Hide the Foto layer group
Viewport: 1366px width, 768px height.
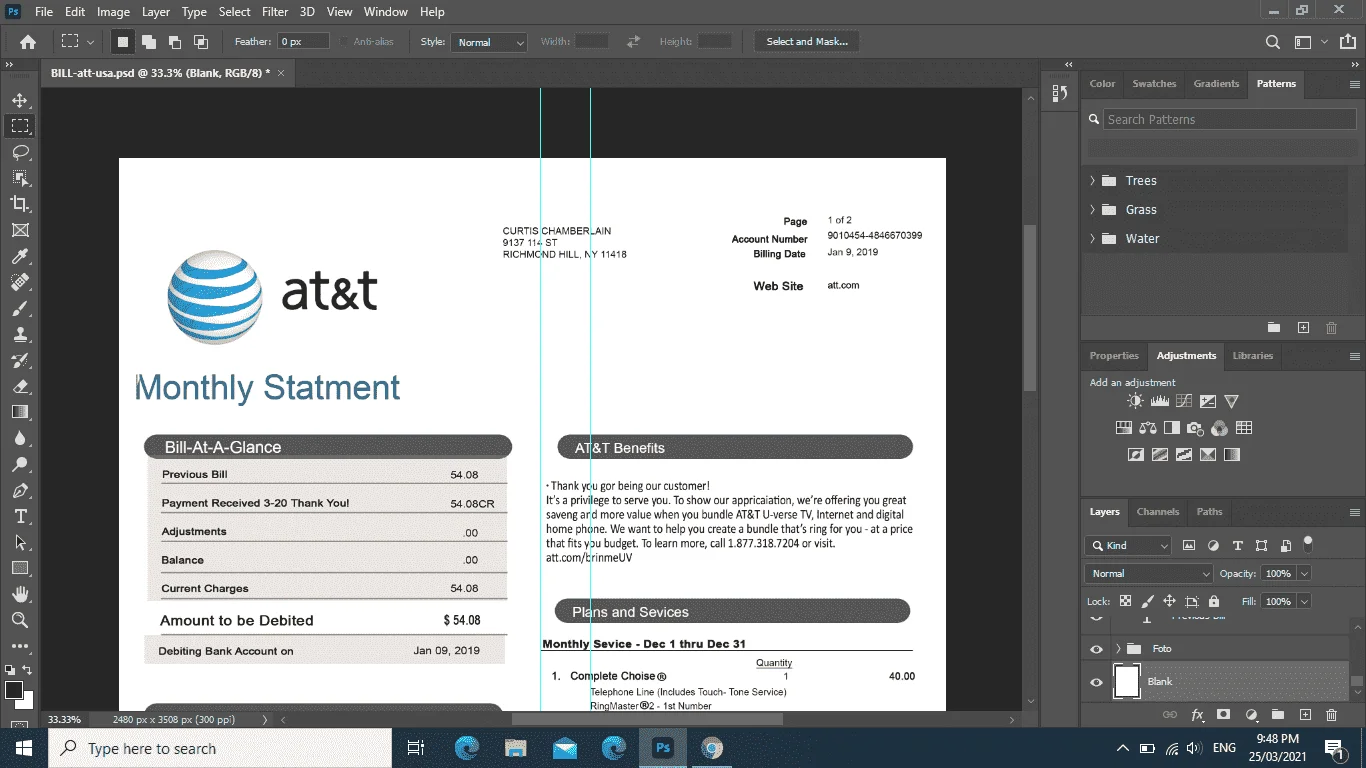click(1096, 649)
